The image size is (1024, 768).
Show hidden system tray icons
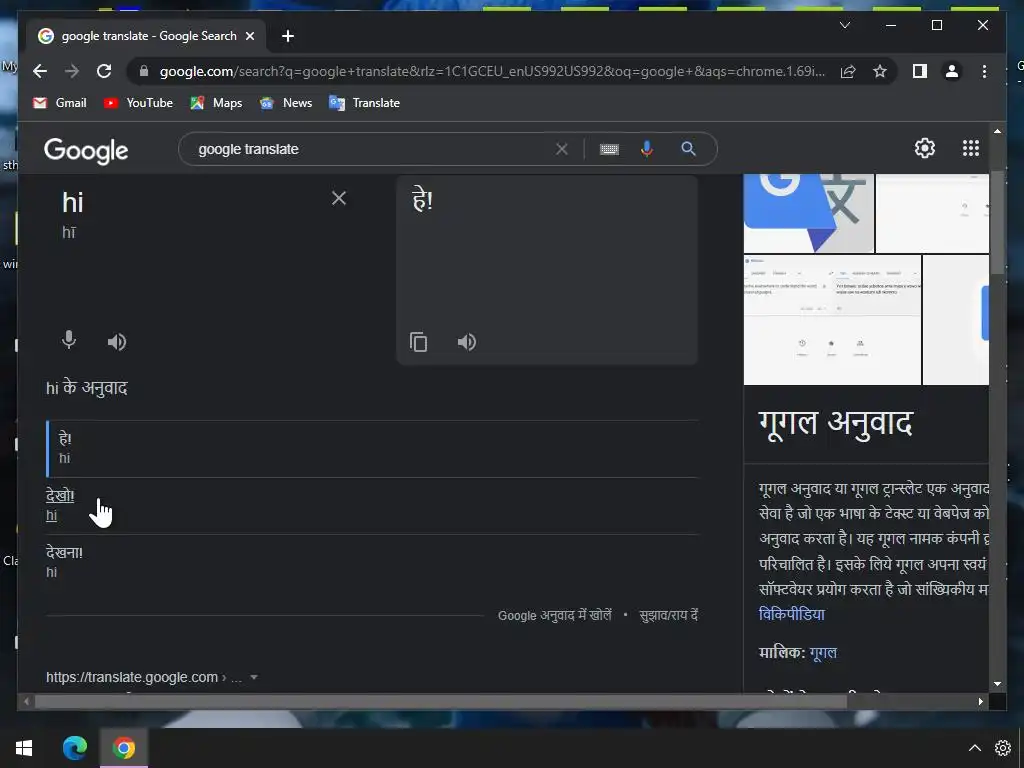[x=974, y=748]
